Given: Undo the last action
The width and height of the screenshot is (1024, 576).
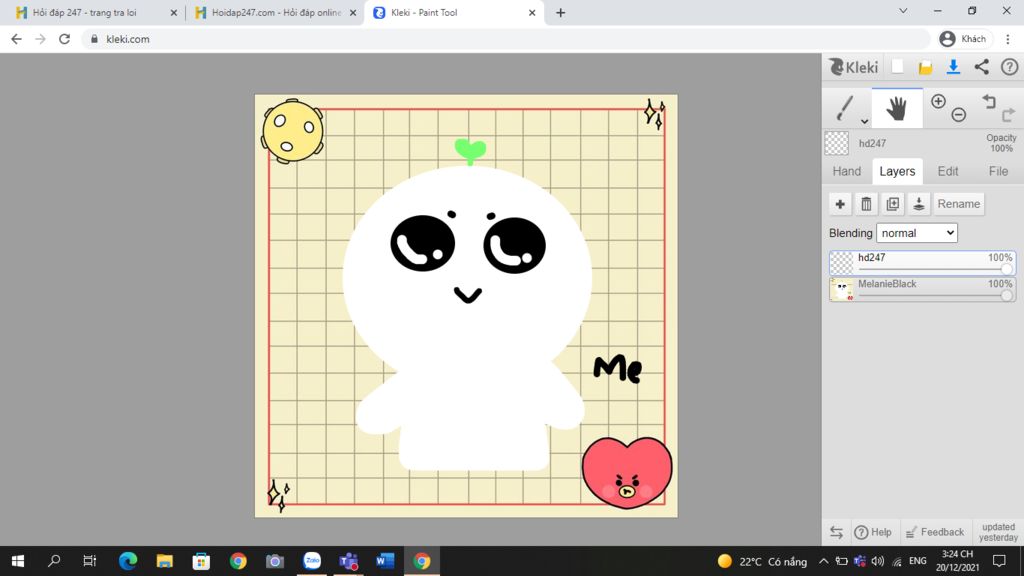Looking at the screenshot, I should pyautogui.click(x=989, y=101).
